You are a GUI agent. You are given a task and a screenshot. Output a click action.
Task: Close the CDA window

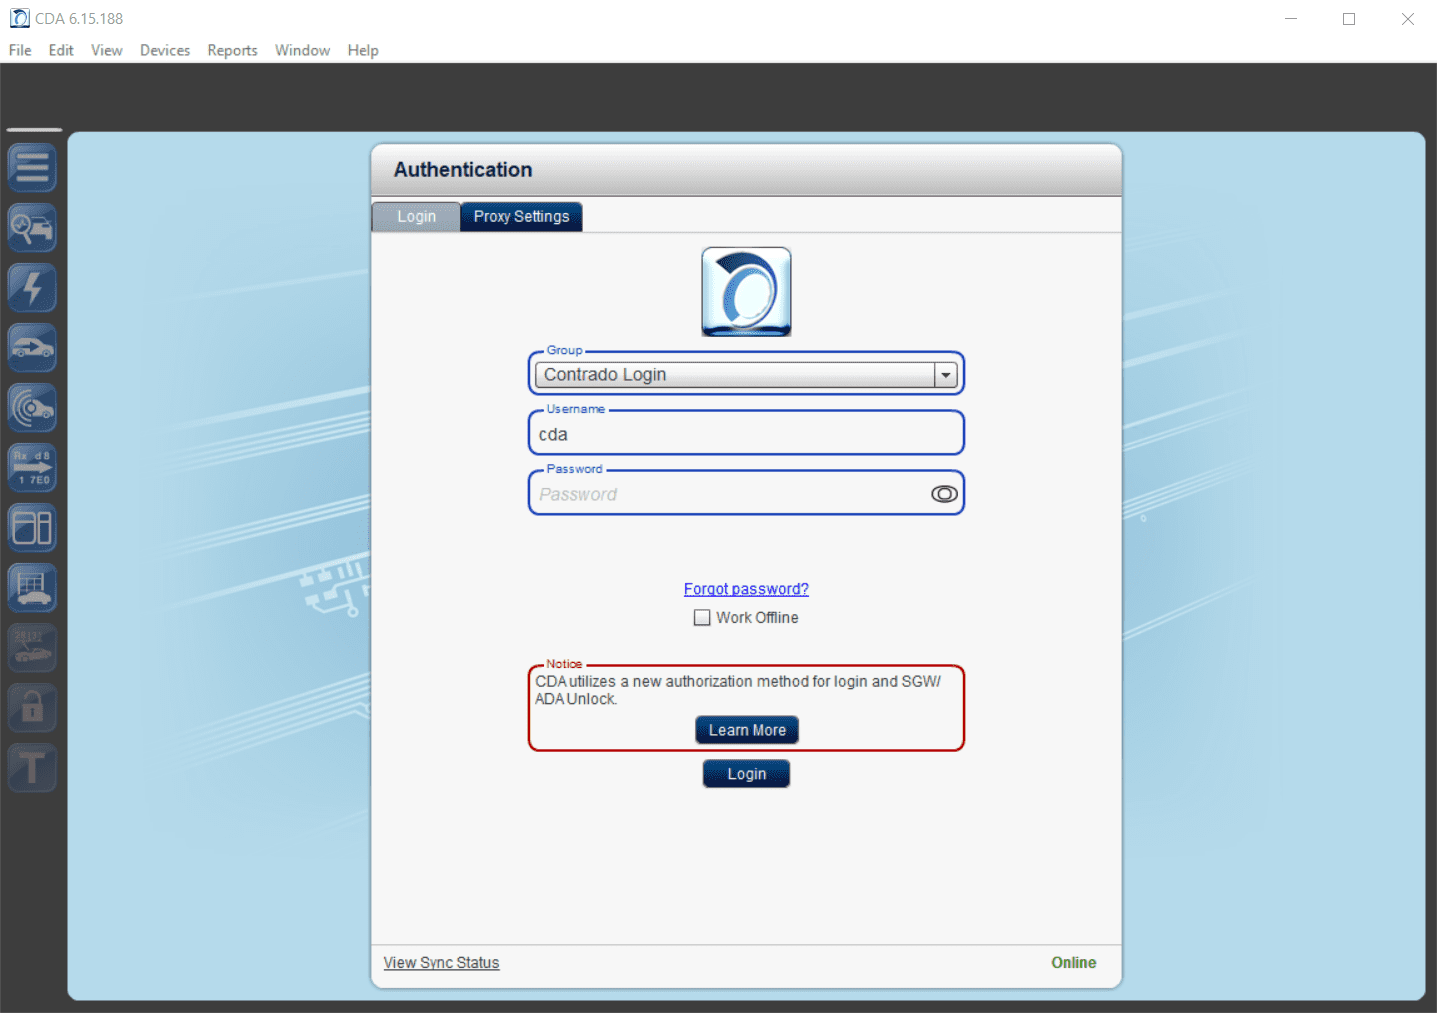[x=1407, y=19]
